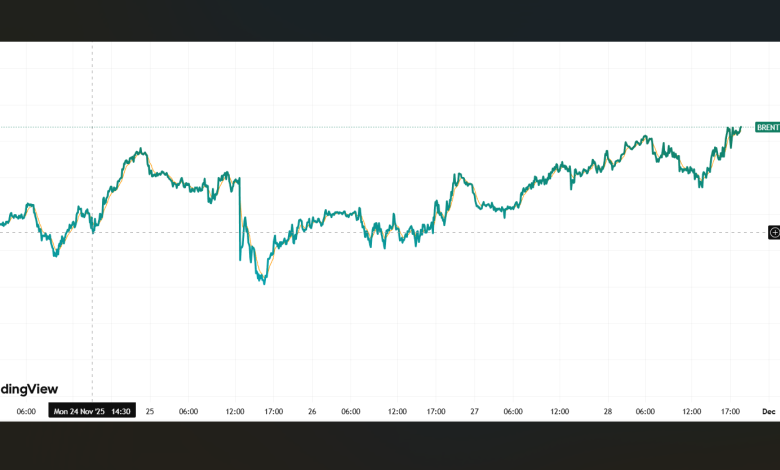780x470 pixels.
Task: Select the 26 date marker on time axis
Action: (x=312, y=411)
